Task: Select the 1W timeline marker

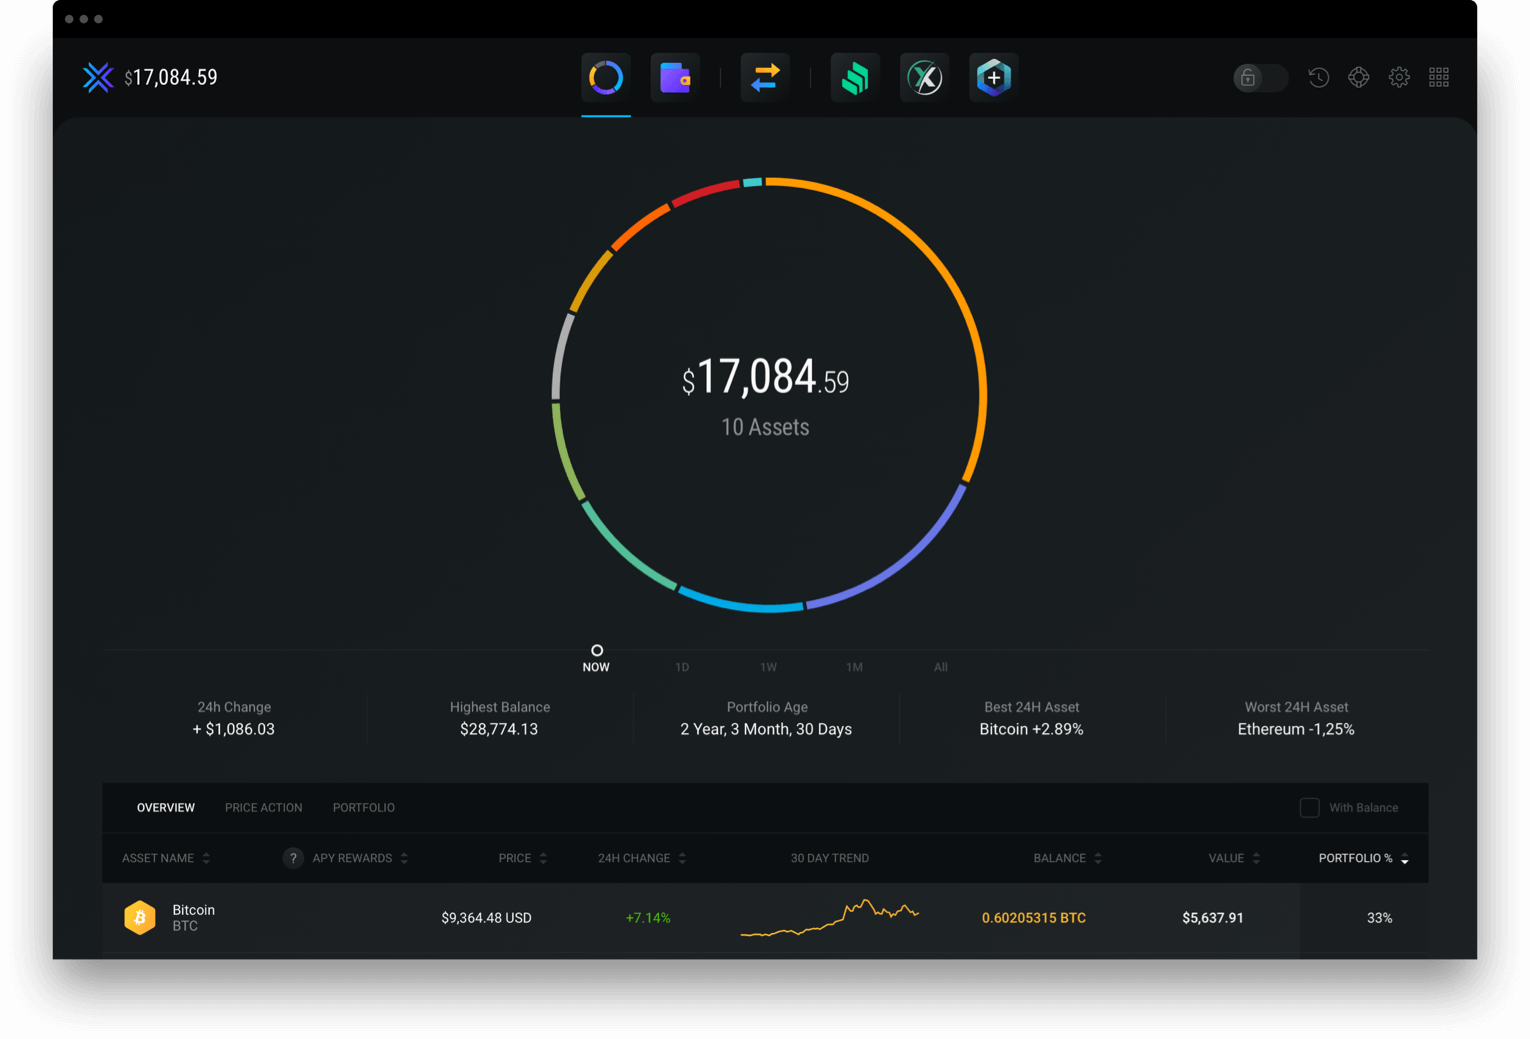Action: (768, 666)
